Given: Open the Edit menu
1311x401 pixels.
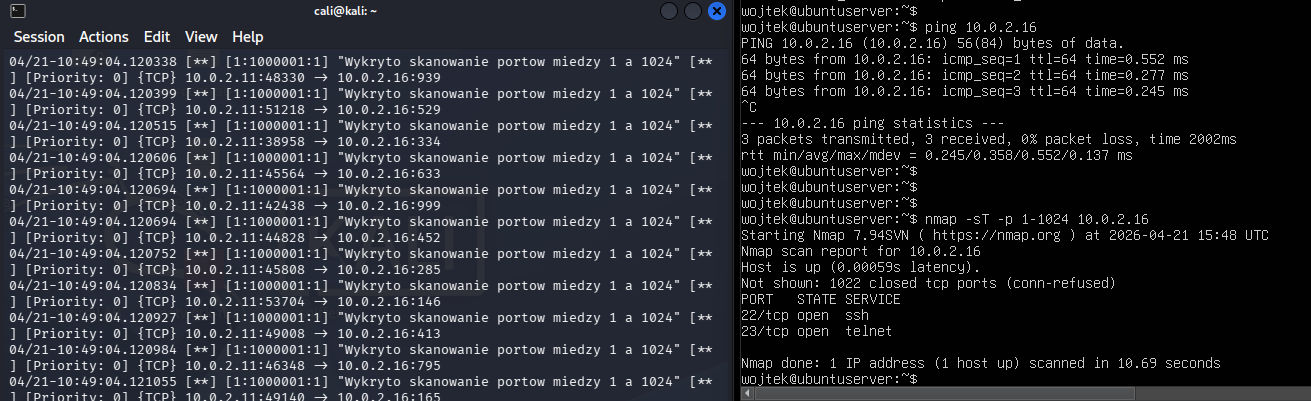Looking at the screenshot, I should pyautogui.click(x=157, y=36).
